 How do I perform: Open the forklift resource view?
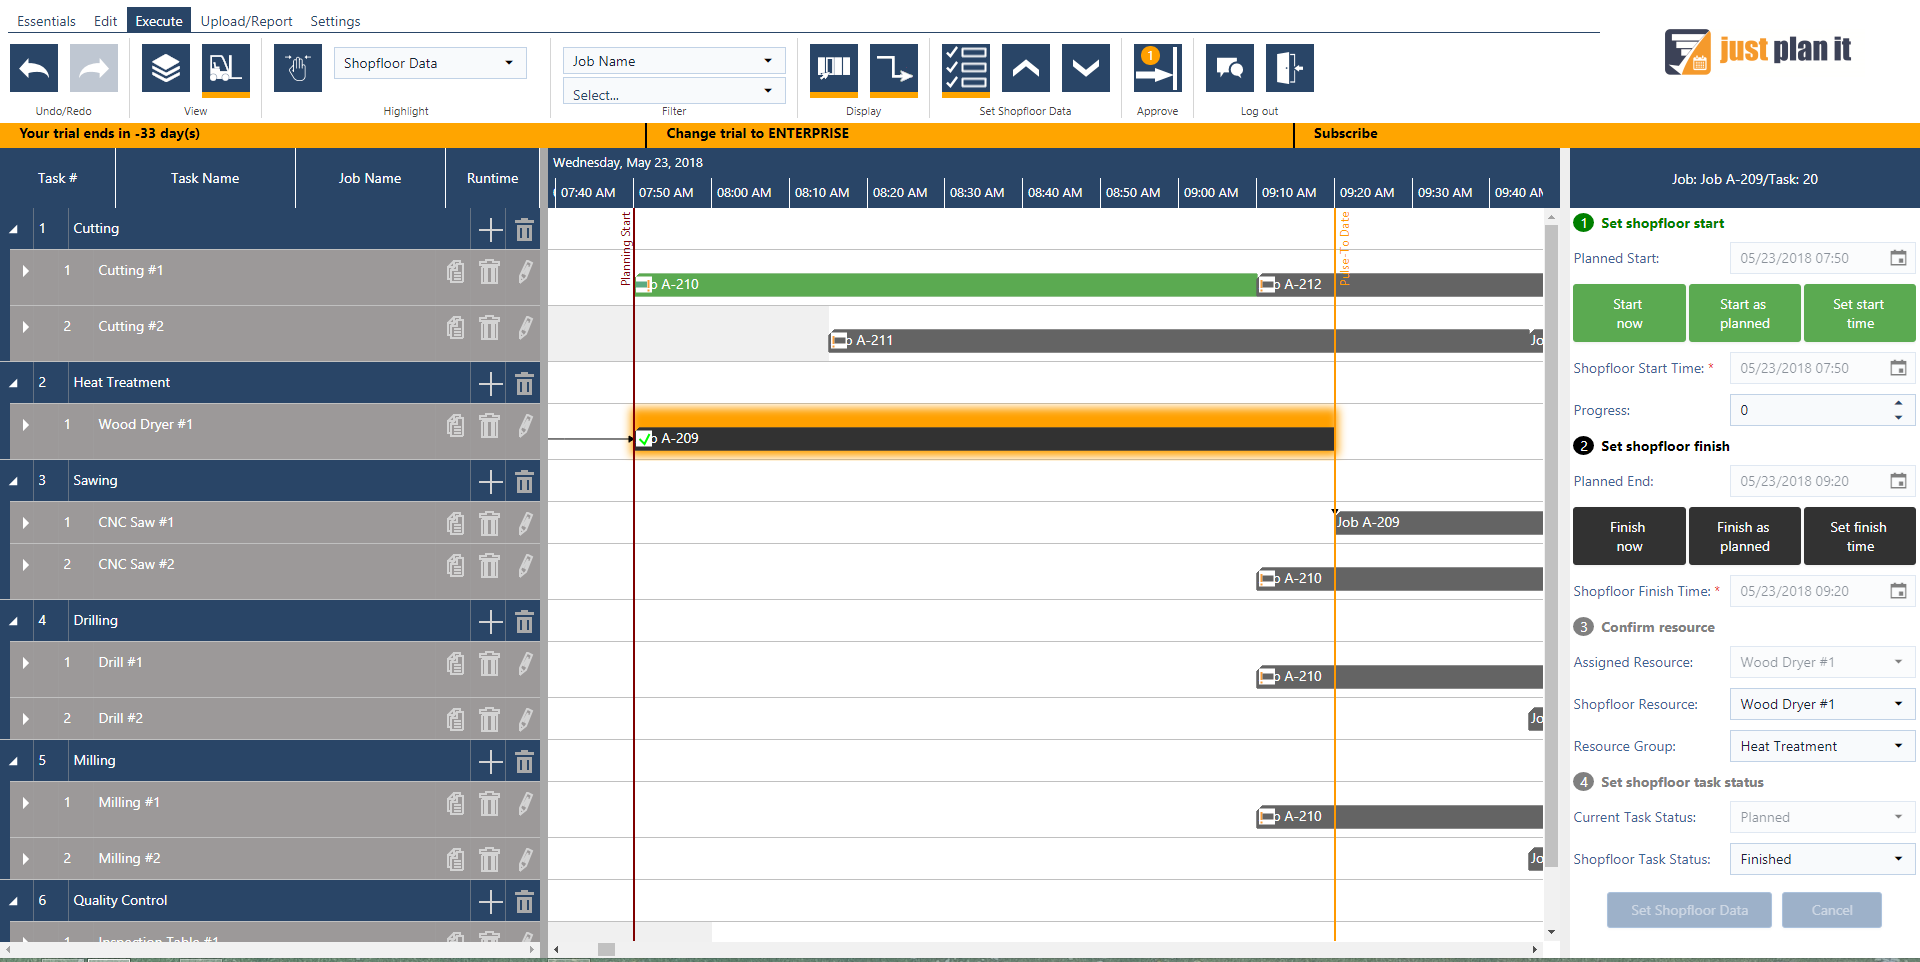224,67
